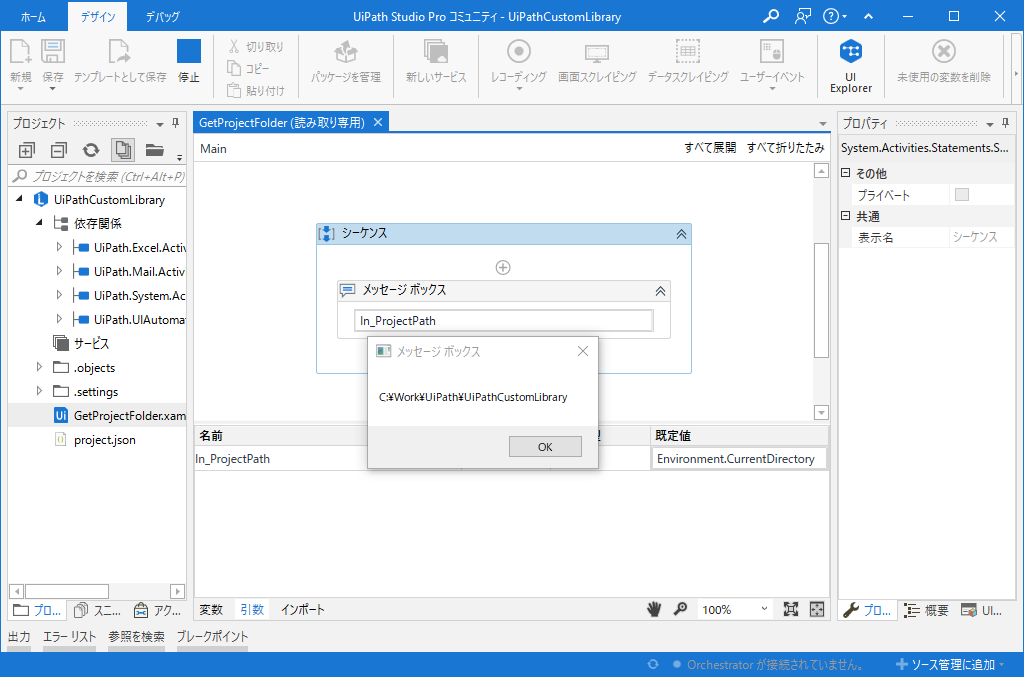This screenshot has height=677, width=1024.
Task: Switch to the ホーム ribbon tab
Action: pyautogui.click(x=33, y=17)
